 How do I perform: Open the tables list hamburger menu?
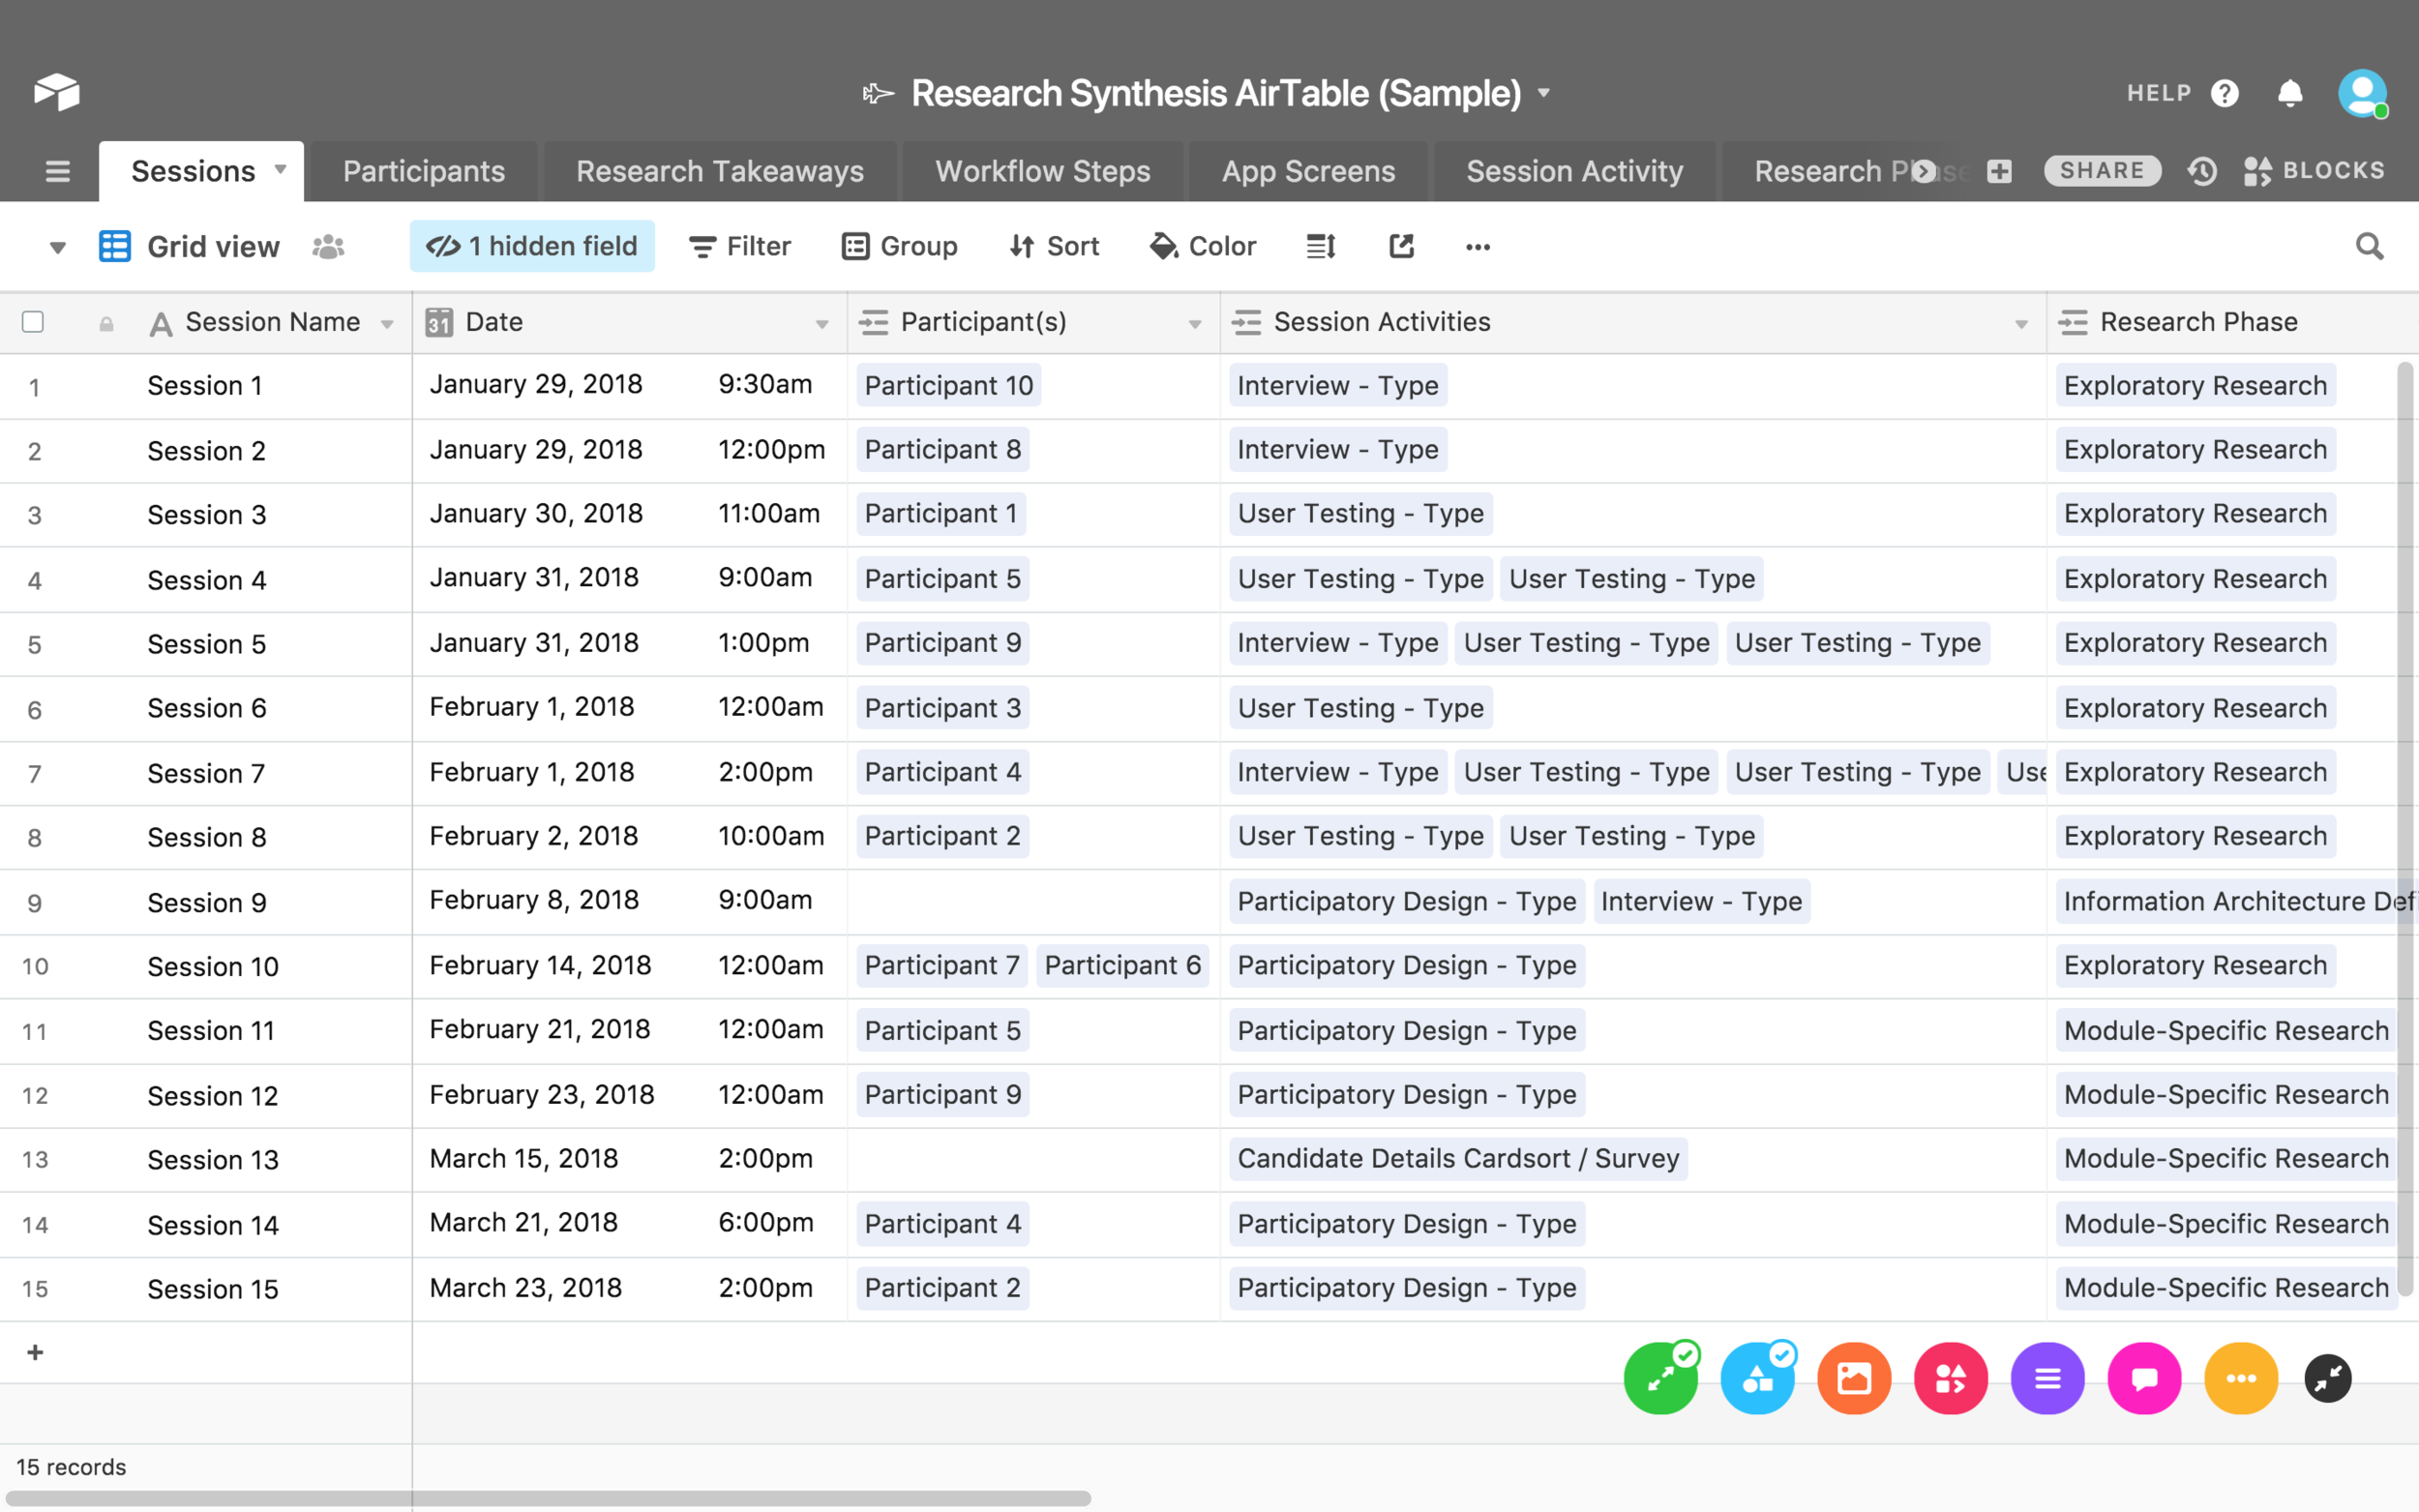(58, 171)
